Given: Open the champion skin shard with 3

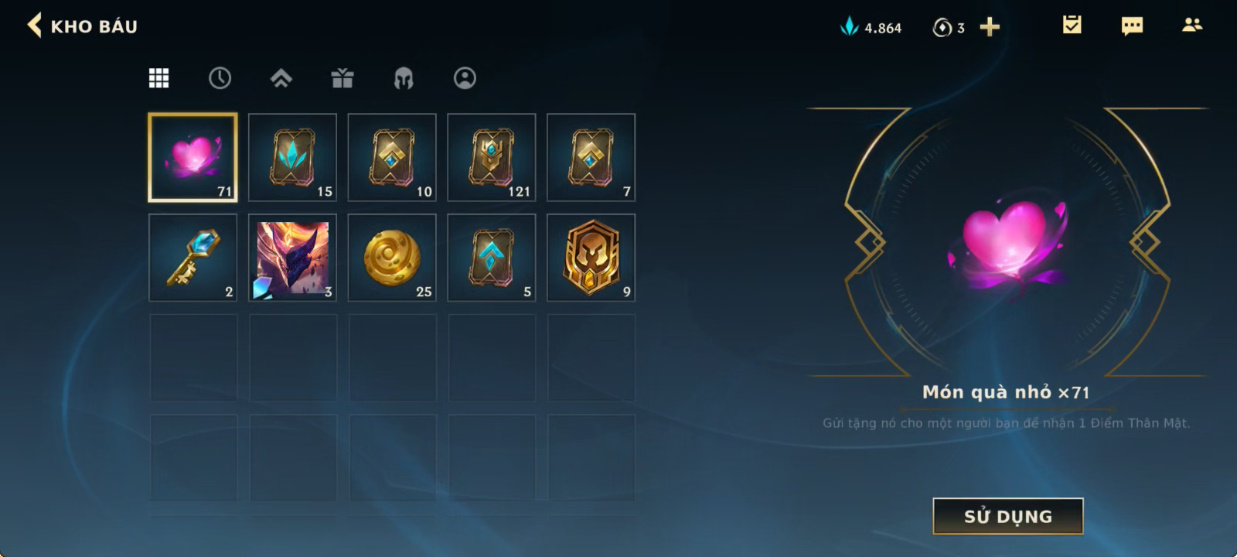Looking at the screenshot, I should 292,257.
